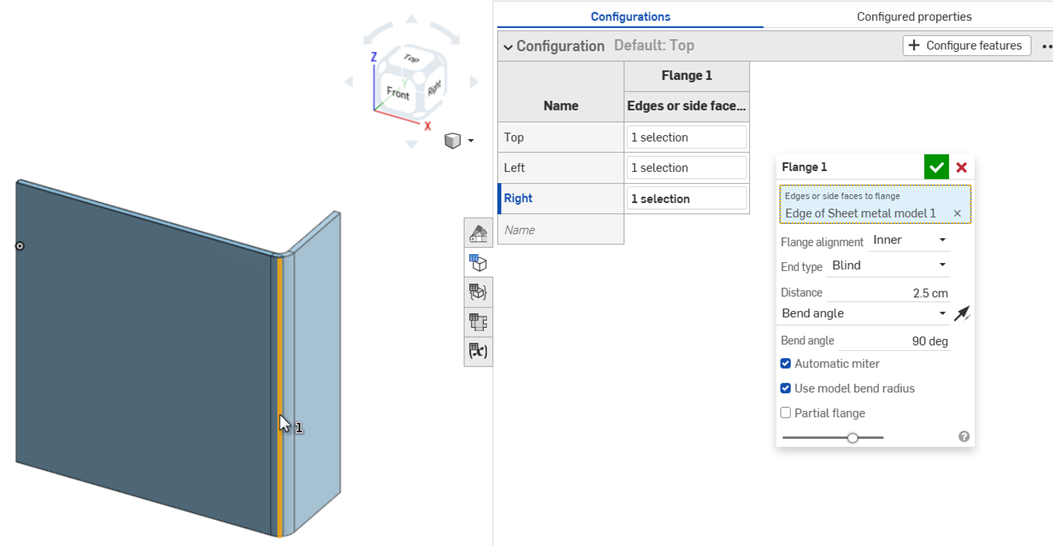Viewport: 1053px width, 546px height.
Task: Accept Flange 1 with green checkmark
Action: click(936, 168)
